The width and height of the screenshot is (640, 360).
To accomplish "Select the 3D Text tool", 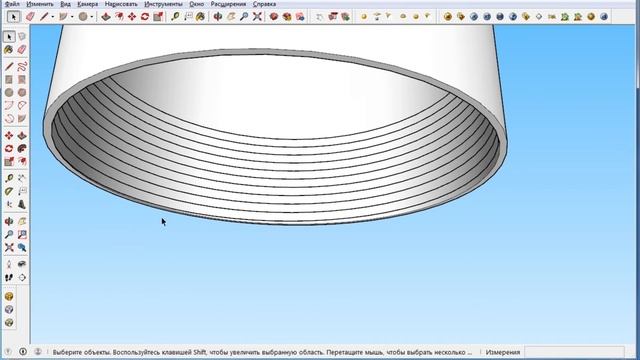I will tap(22, 204).
